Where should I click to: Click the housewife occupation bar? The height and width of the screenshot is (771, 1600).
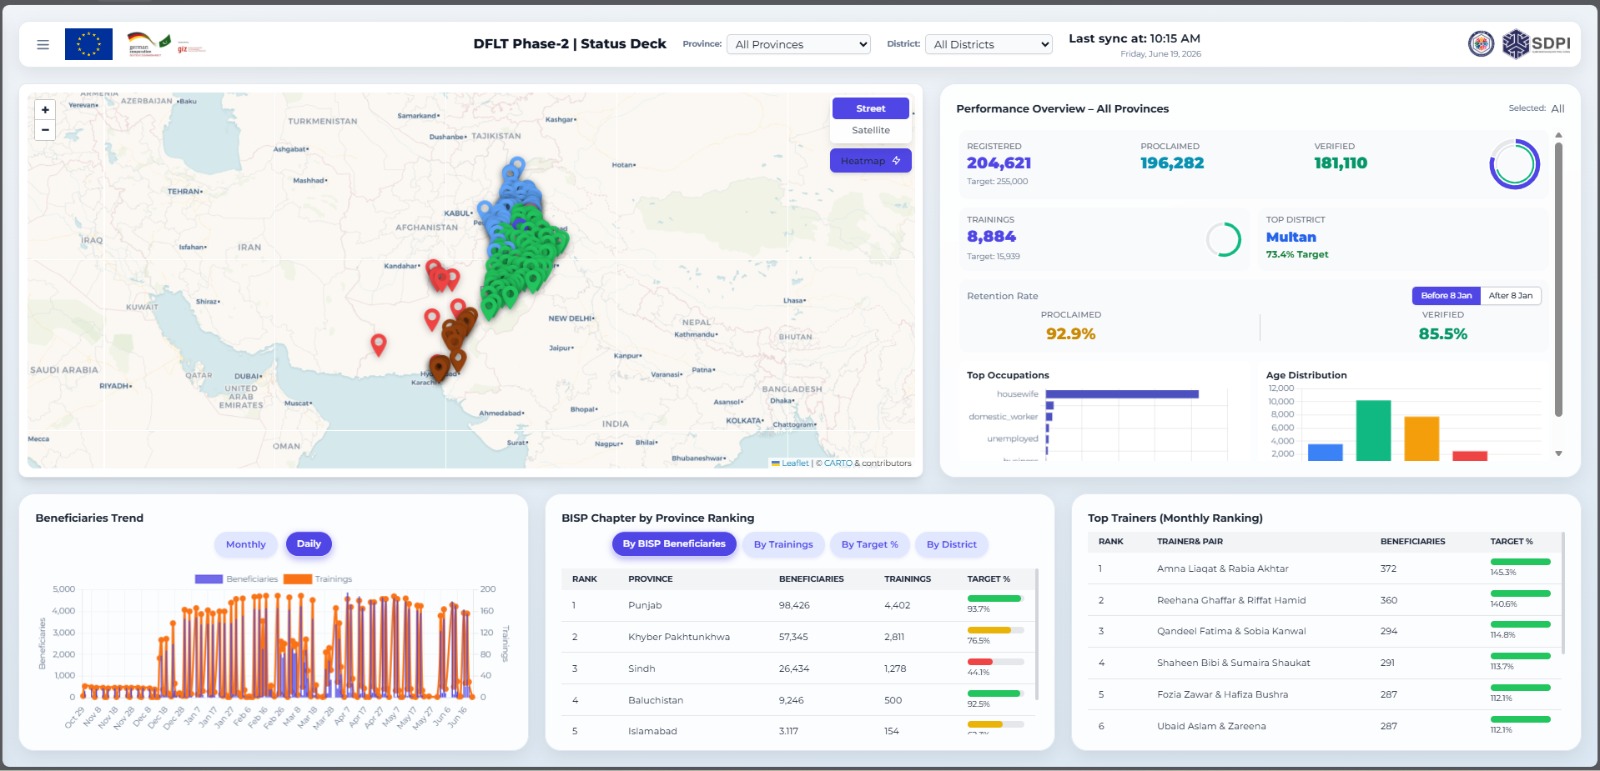tap(1122, 394)
